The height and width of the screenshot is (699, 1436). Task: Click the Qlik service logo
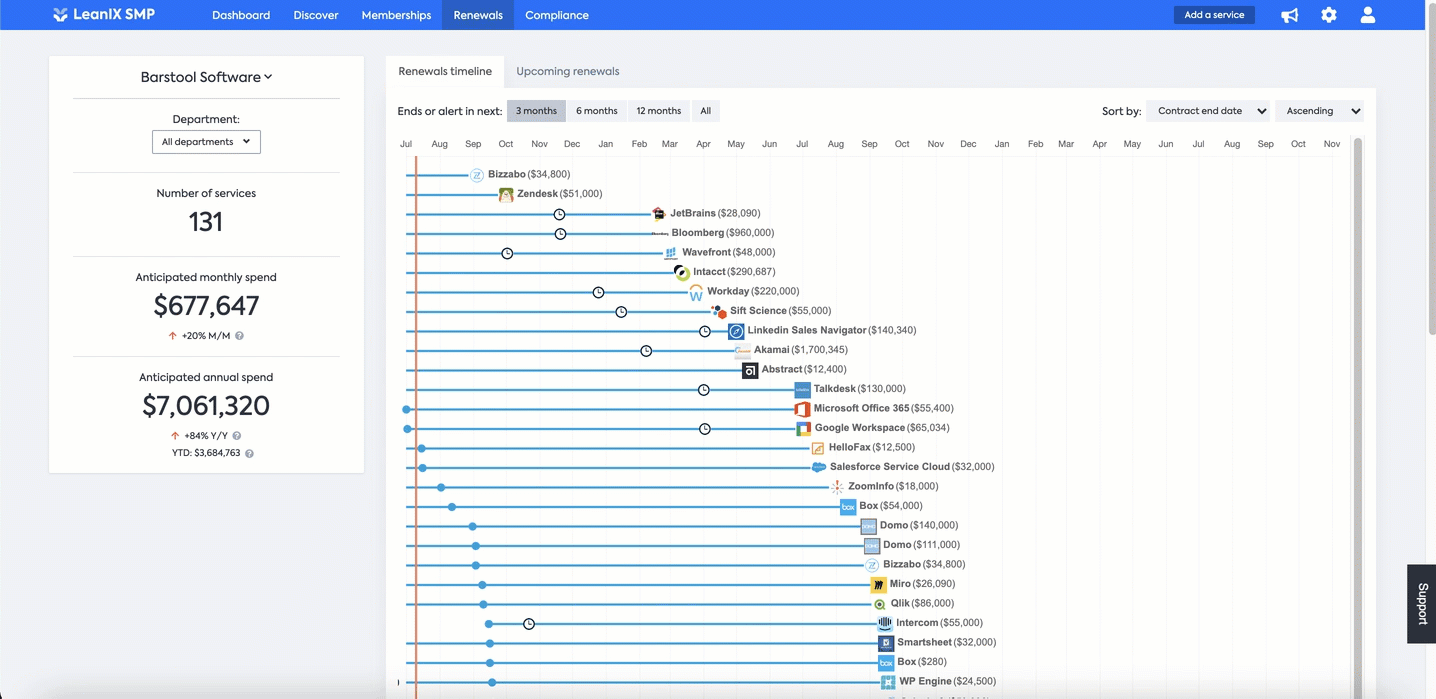[879, 604]
